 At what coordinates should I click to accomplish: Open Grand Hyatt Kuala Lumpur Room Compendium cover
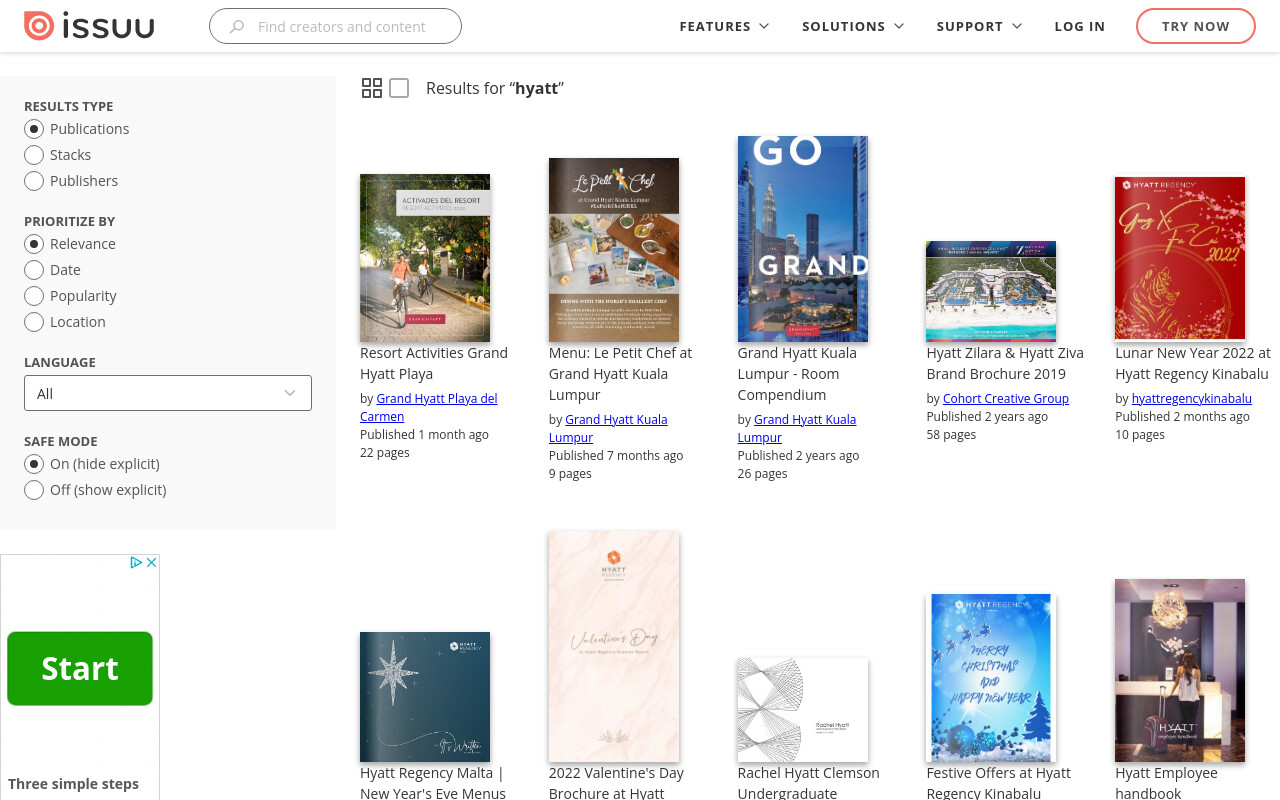pyautogui.click(x=803, y=239)
